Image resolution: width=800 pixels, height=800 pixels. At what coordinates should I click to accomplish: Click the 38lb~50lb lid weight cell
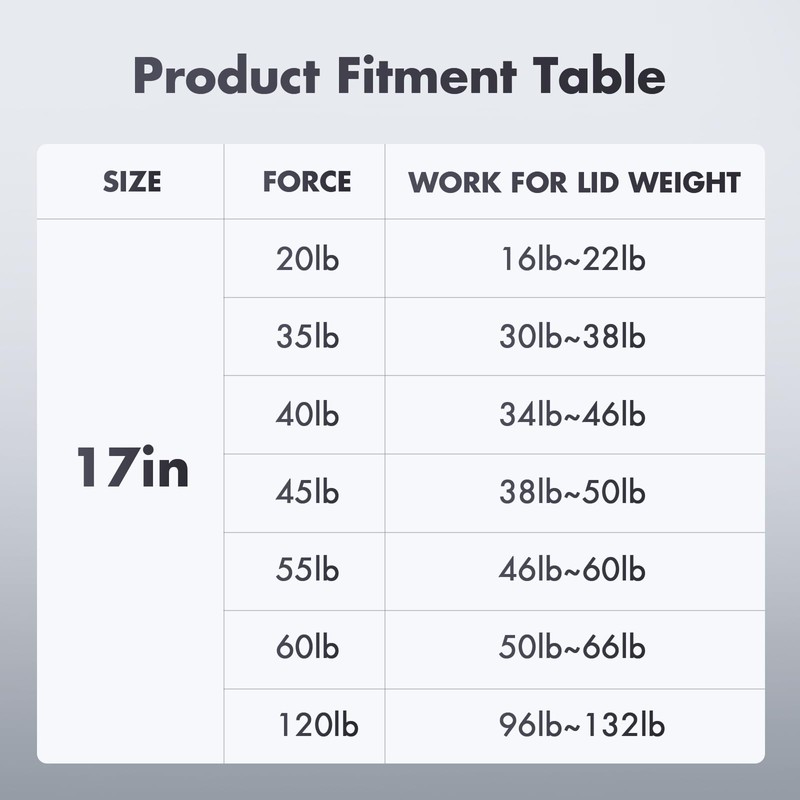click(572, 493)
